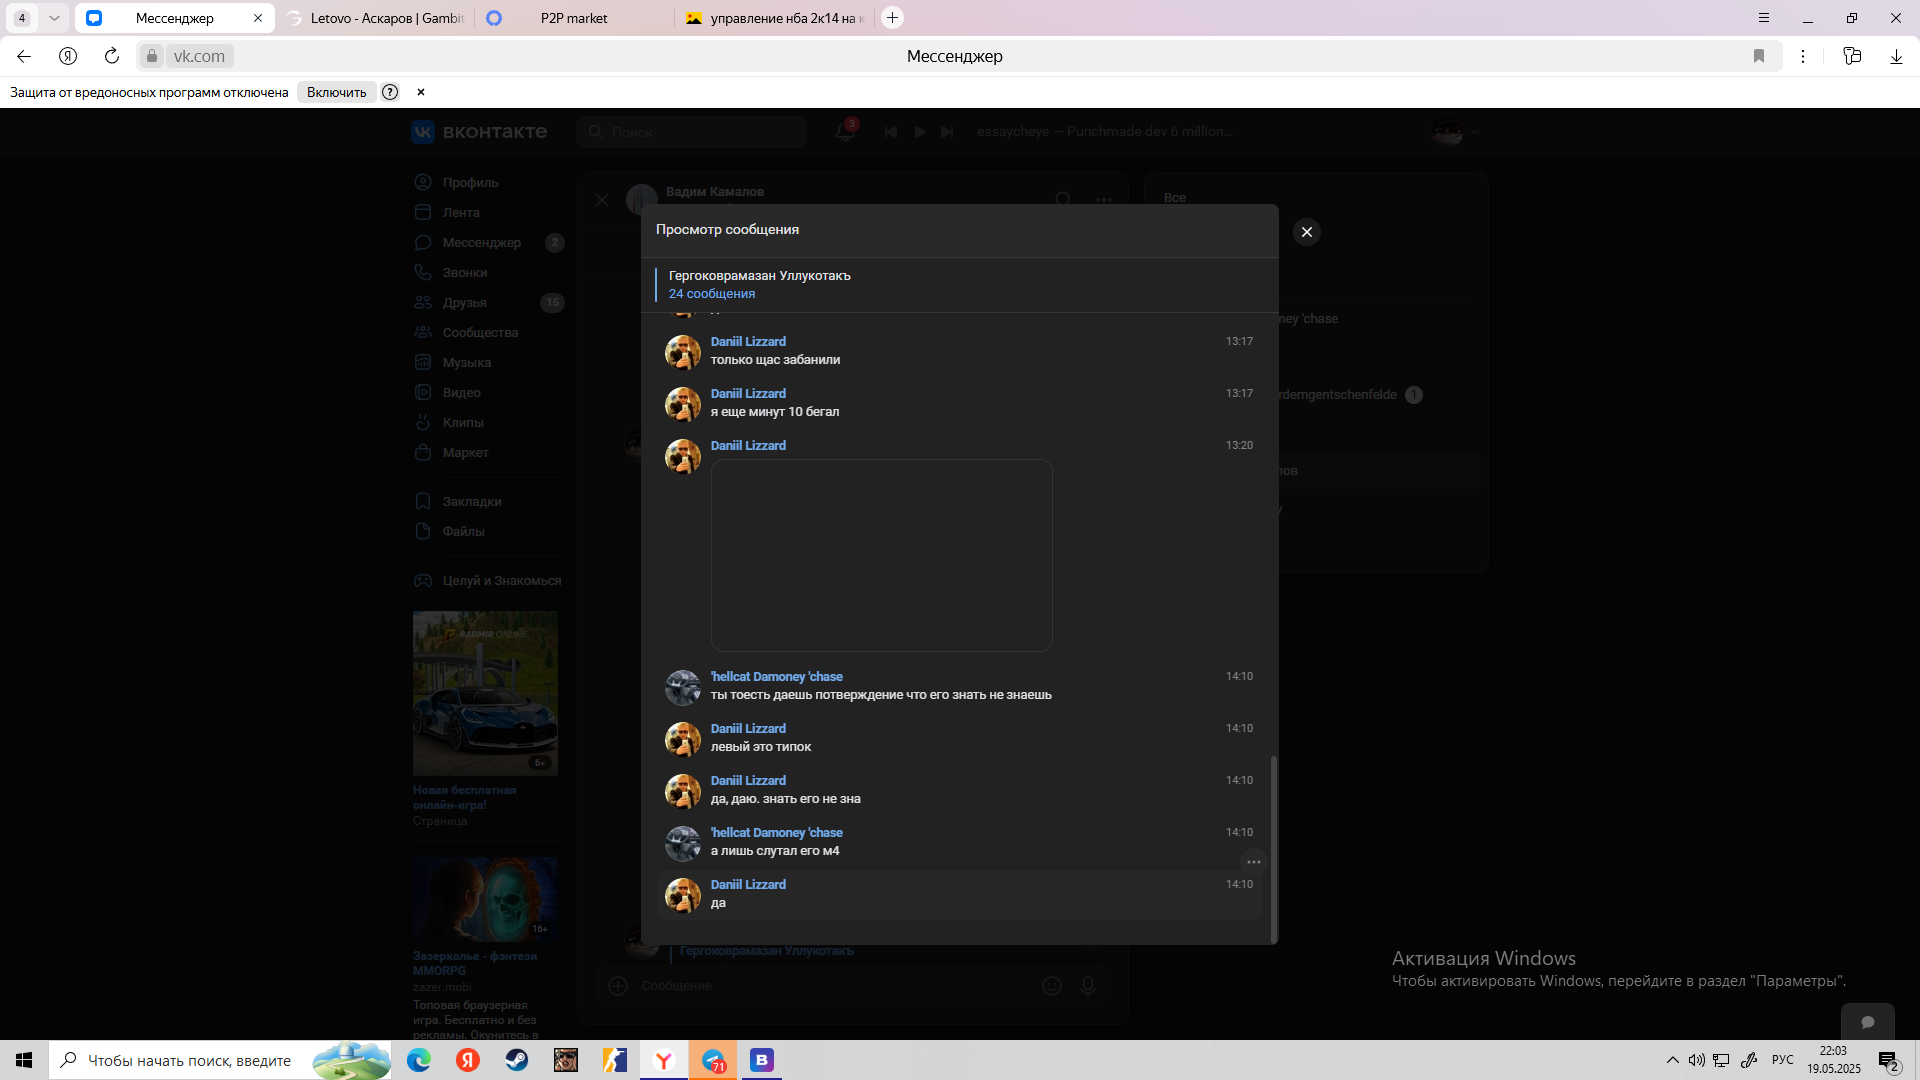Open the empty image attachment thumbnail
1920x1080 pixels.
pyautogui.click(x=881, y=555)
